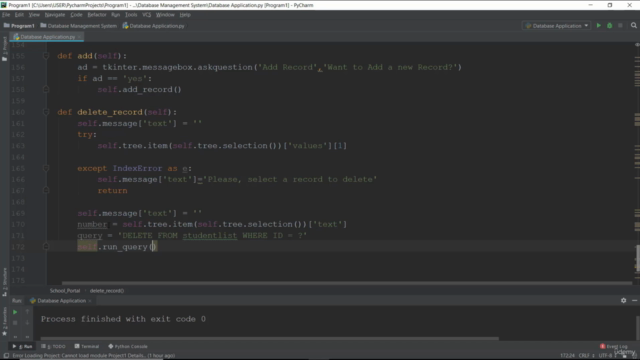This screenshot has height=360, width=640.
Task: Open the Window menu
Action: pyautogui.click(x=165, y=15)
